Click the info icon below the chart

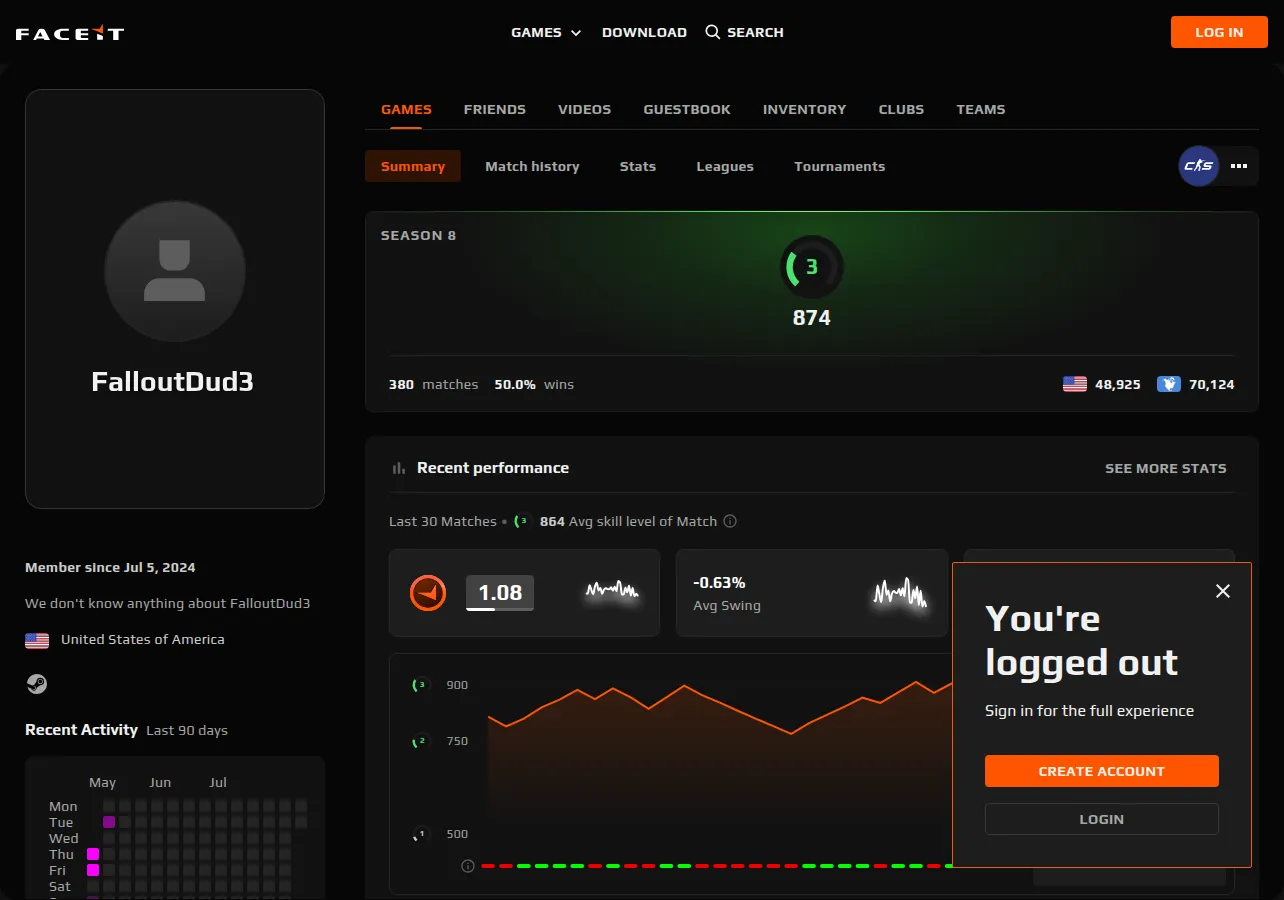pyautogui.click(x=467, y=866)
